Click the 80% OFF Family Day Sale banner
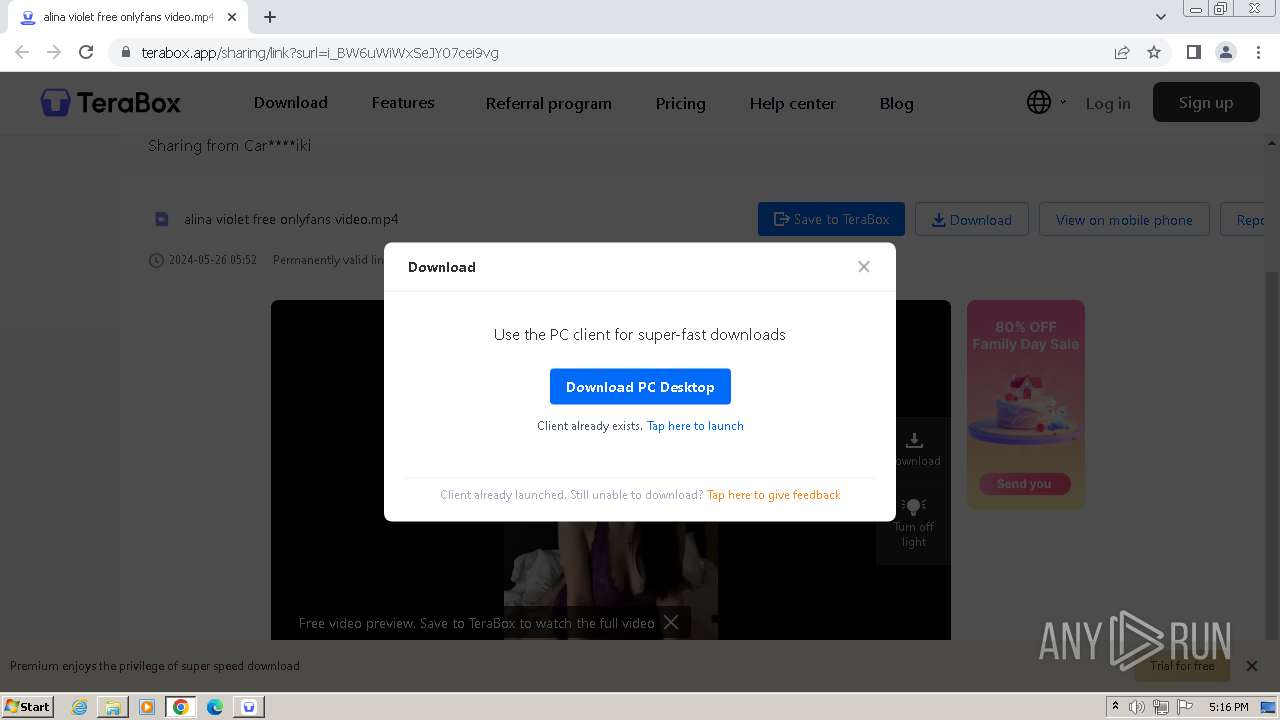Image resolution: width=1280 pixels, height=720 pixels. pos(1025,404)
